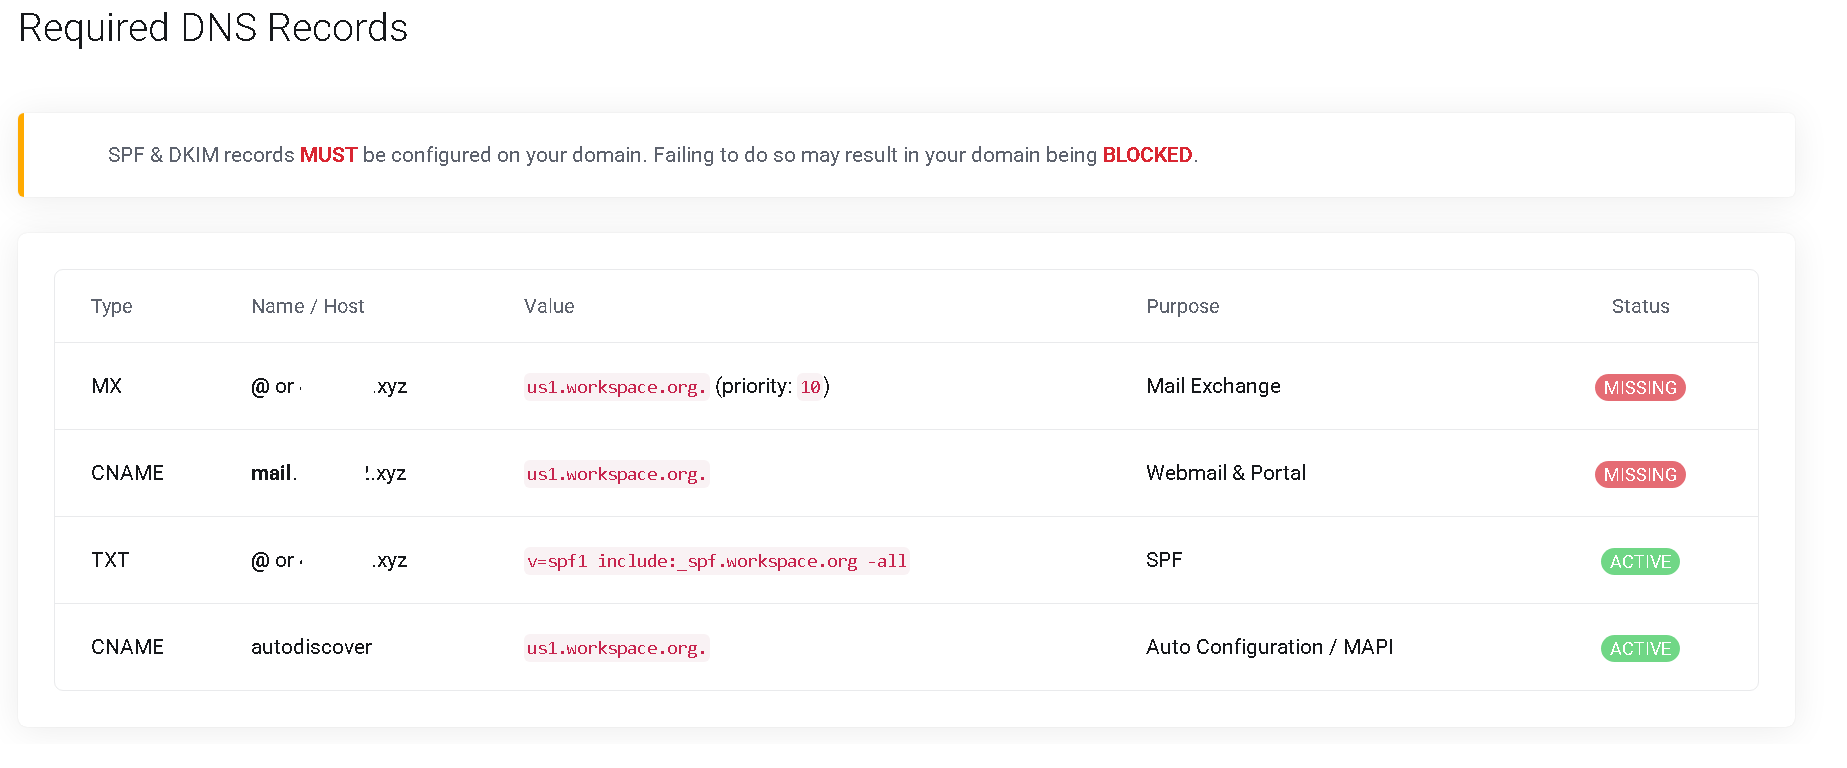Click the Type column header
This screenshot has width=1847, height=768.
click(x=111, y=306)
